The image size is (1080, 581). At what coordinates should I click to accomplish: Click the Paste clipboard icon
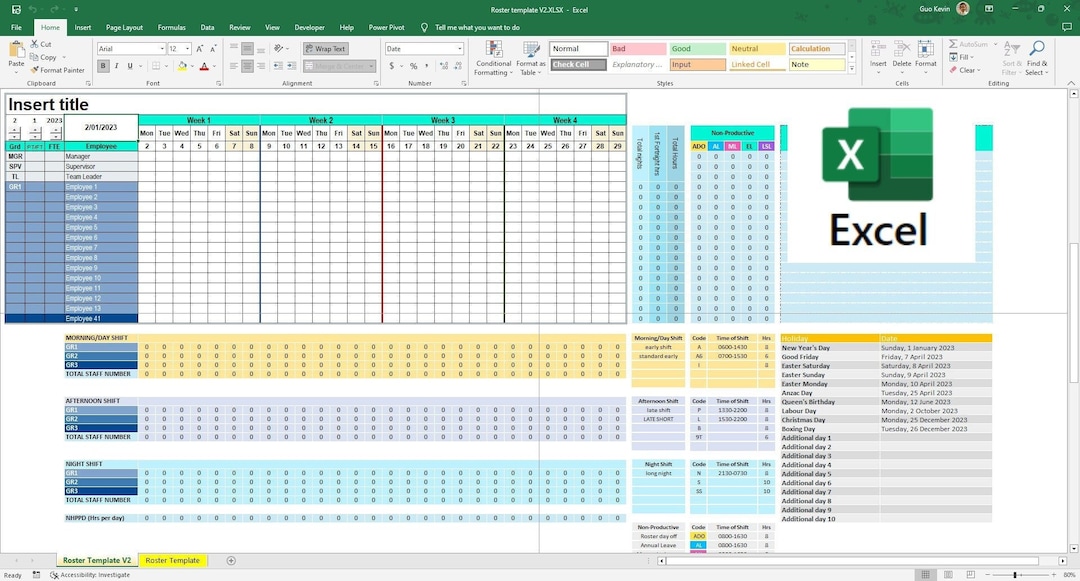click(16, 50)
